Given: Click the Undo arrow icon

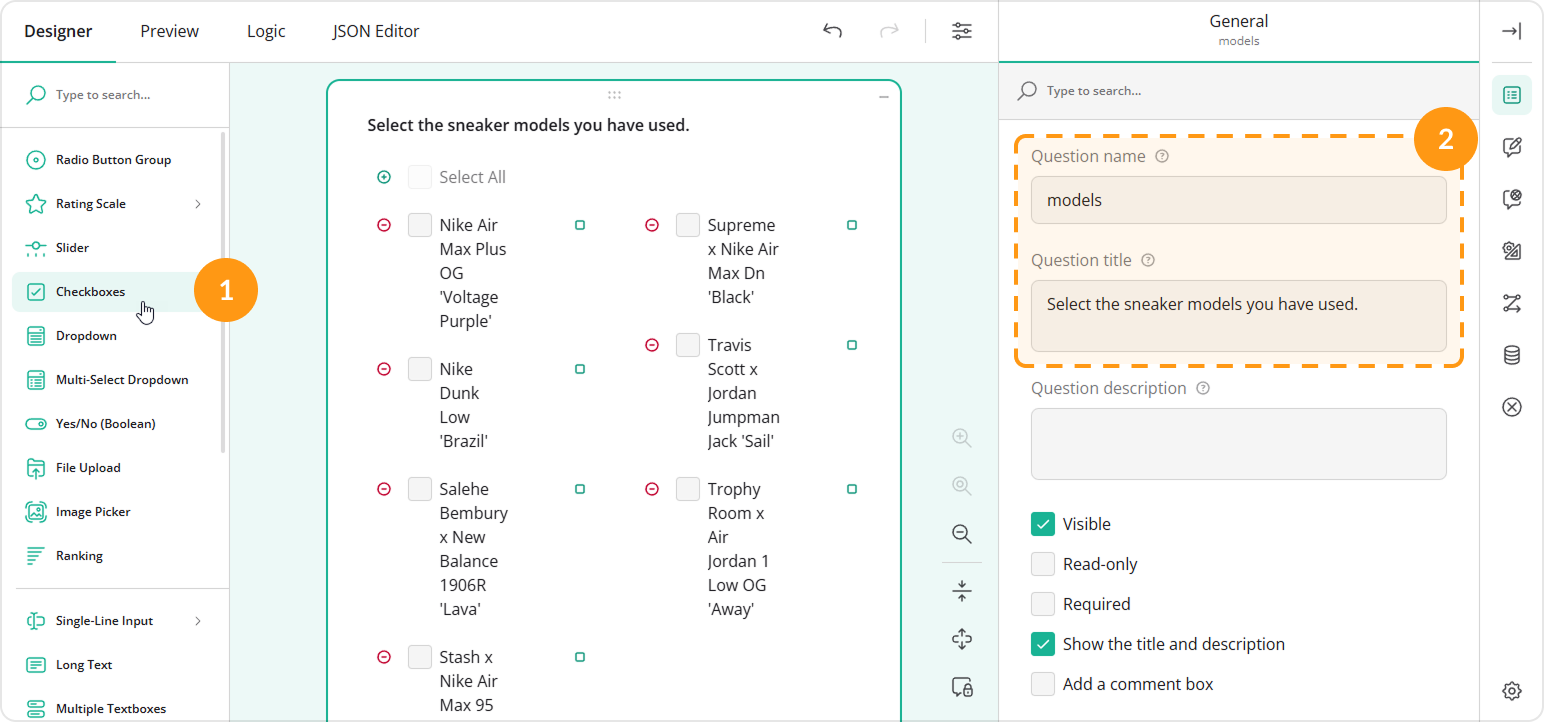Looking at the screenshot, I should pos(832,31).
